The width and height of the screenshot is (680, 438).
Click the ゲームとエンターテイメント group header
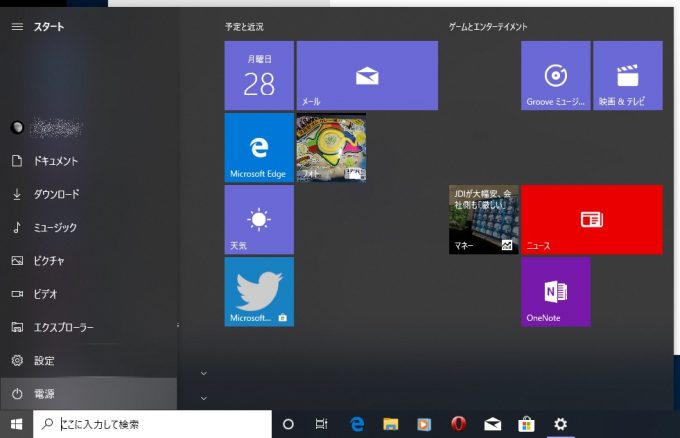(x=488, y=27)
